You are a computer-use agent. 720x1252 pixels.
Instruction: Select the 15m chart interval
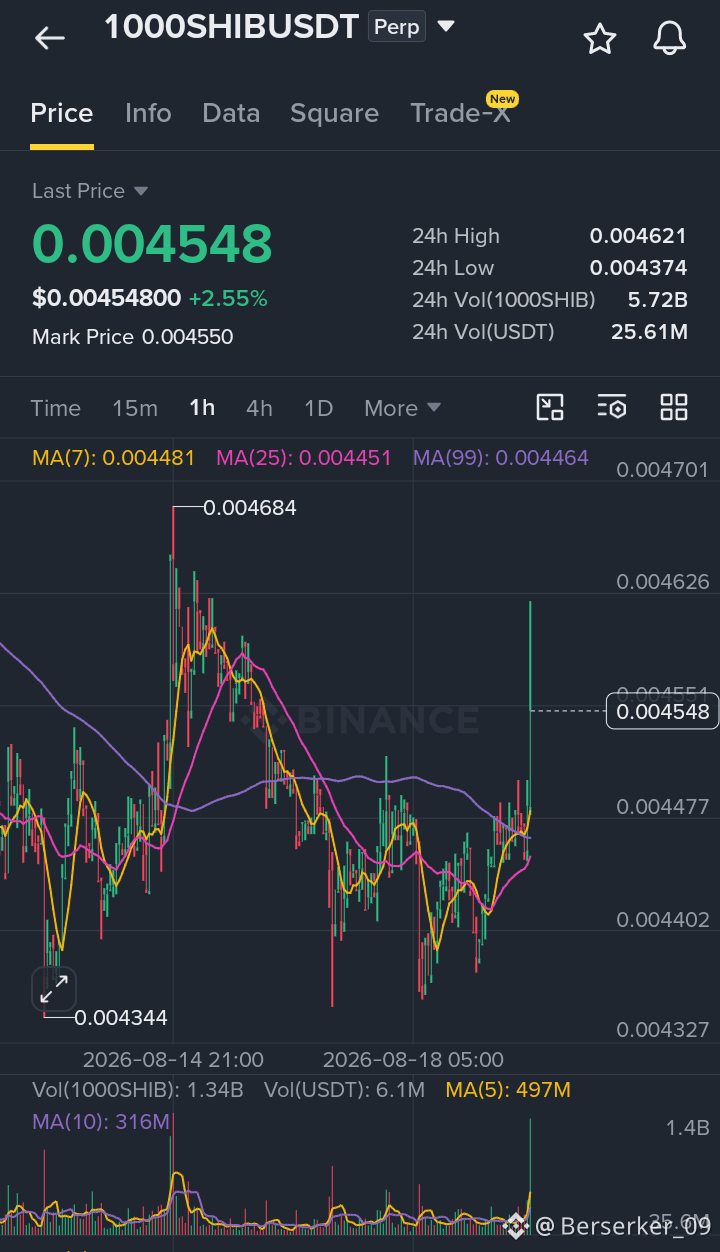135,408
